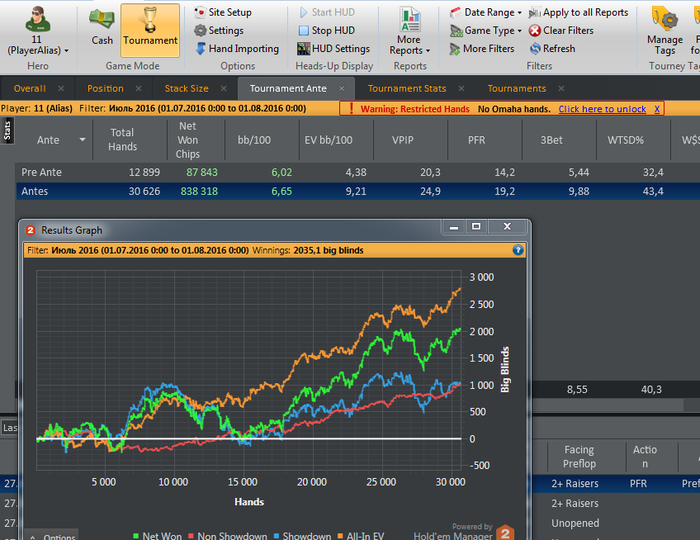700x540 pixels.
Task: Click the 40,3 value in summary row
Action: [x=651, y=390]
